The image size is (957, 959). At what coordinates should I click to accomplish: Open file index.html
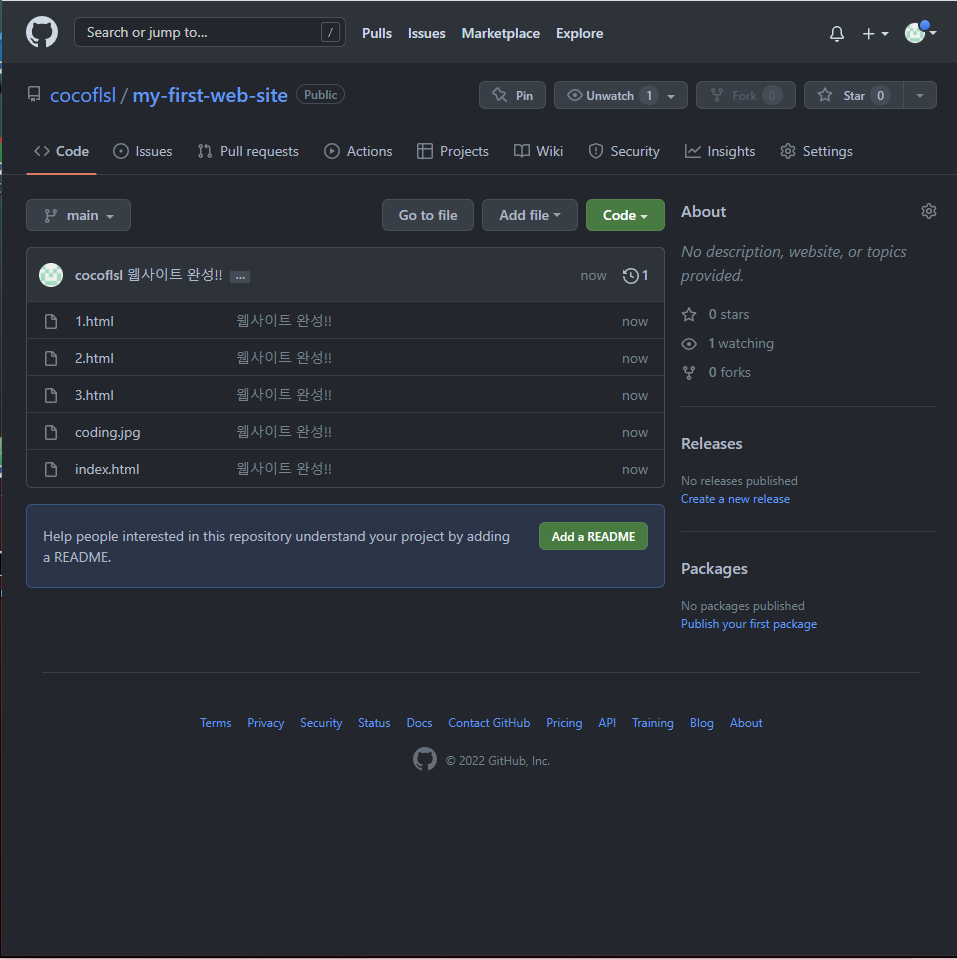click(x=107, y=469)
